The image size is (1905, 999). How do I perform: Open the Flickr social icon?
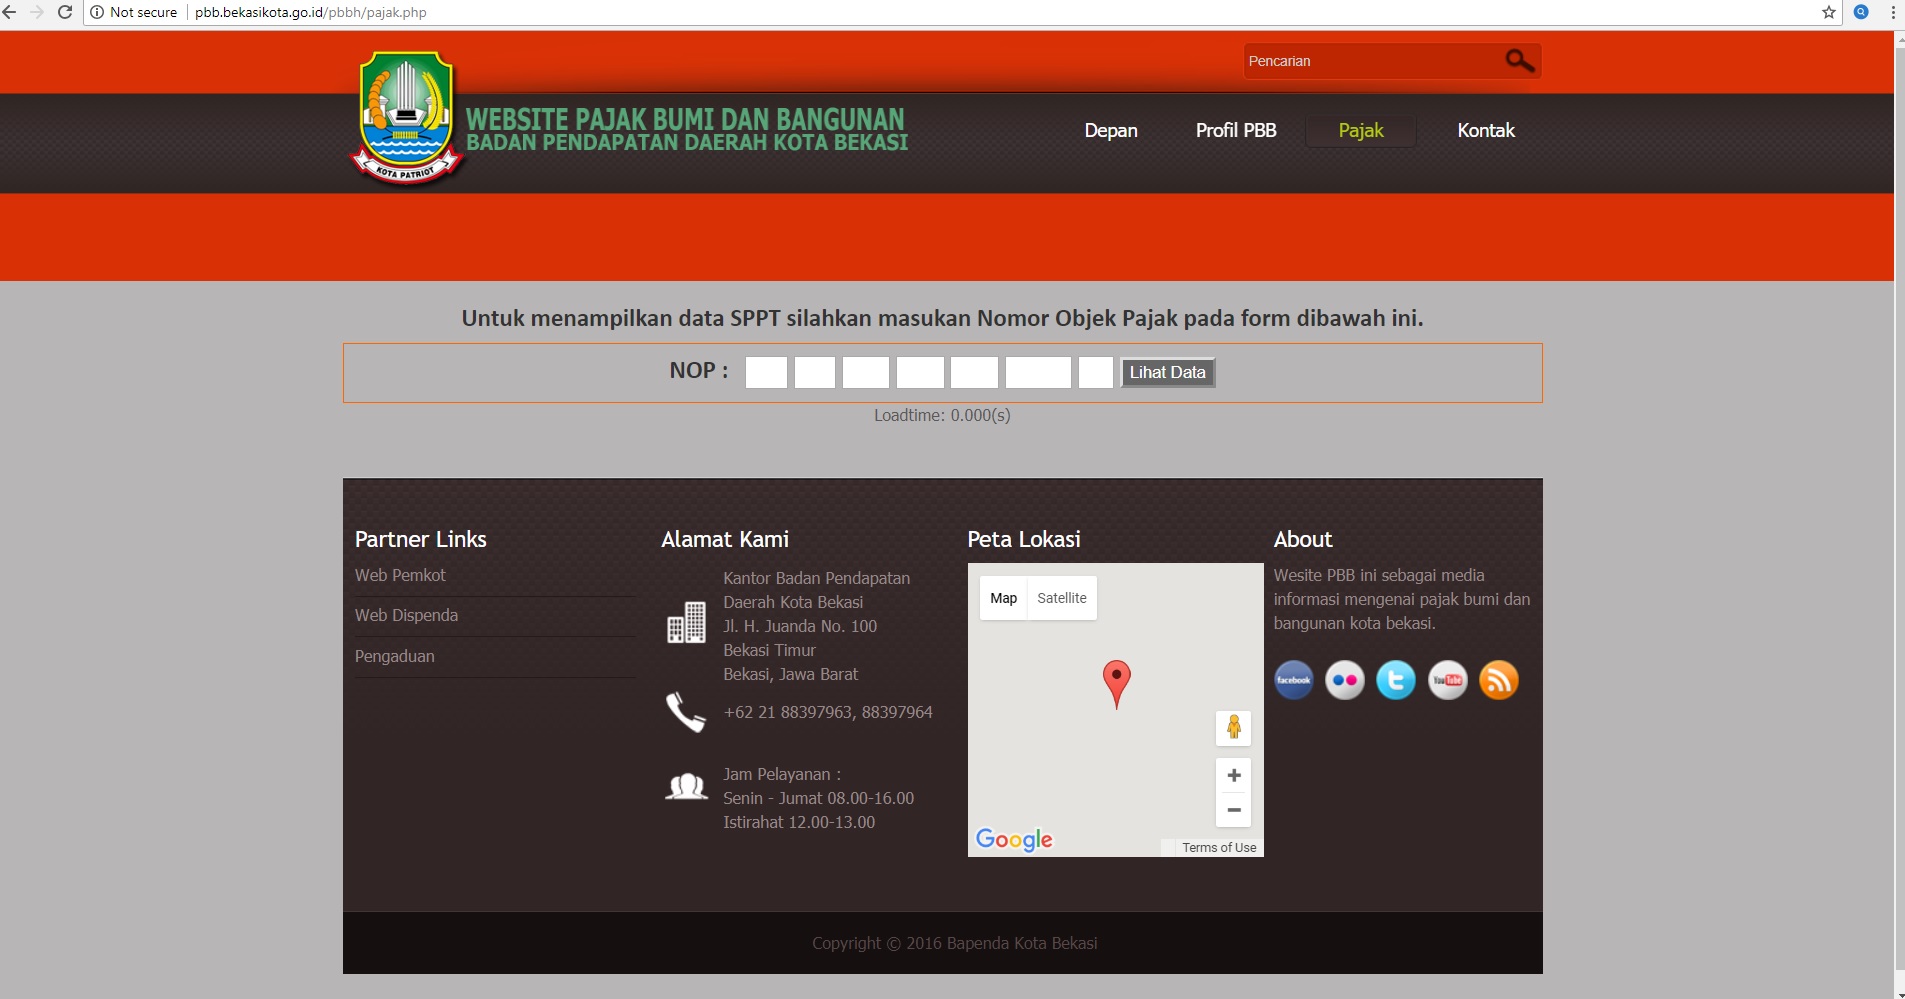(x=1344, y=680)
